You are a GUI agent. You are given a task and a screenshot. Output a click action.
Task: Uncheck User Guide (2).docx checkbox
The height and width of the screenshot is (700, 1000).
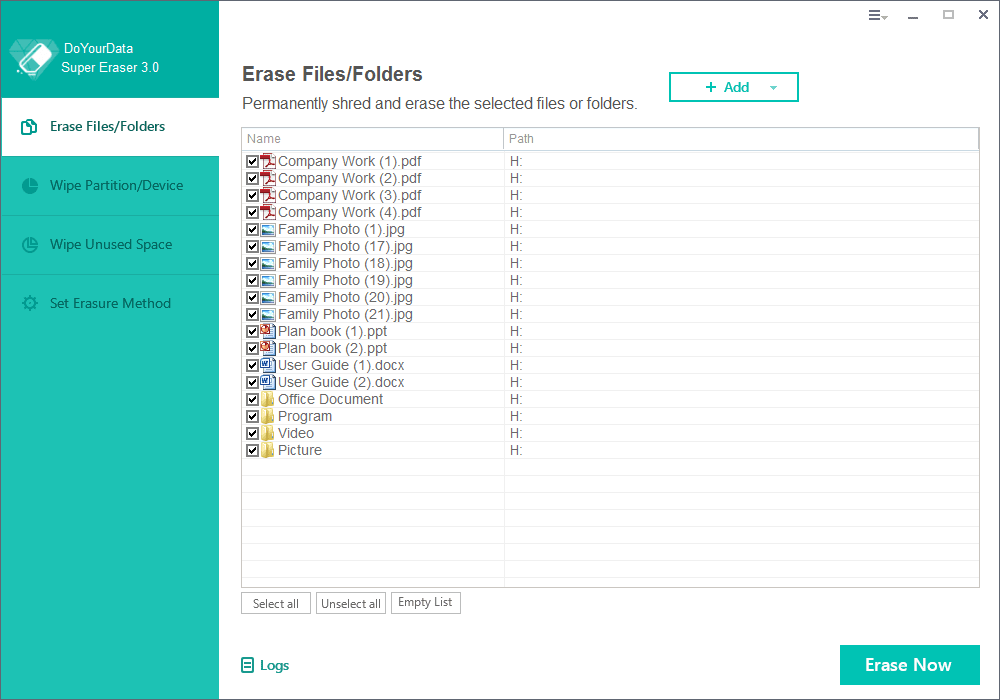point(253,383)
